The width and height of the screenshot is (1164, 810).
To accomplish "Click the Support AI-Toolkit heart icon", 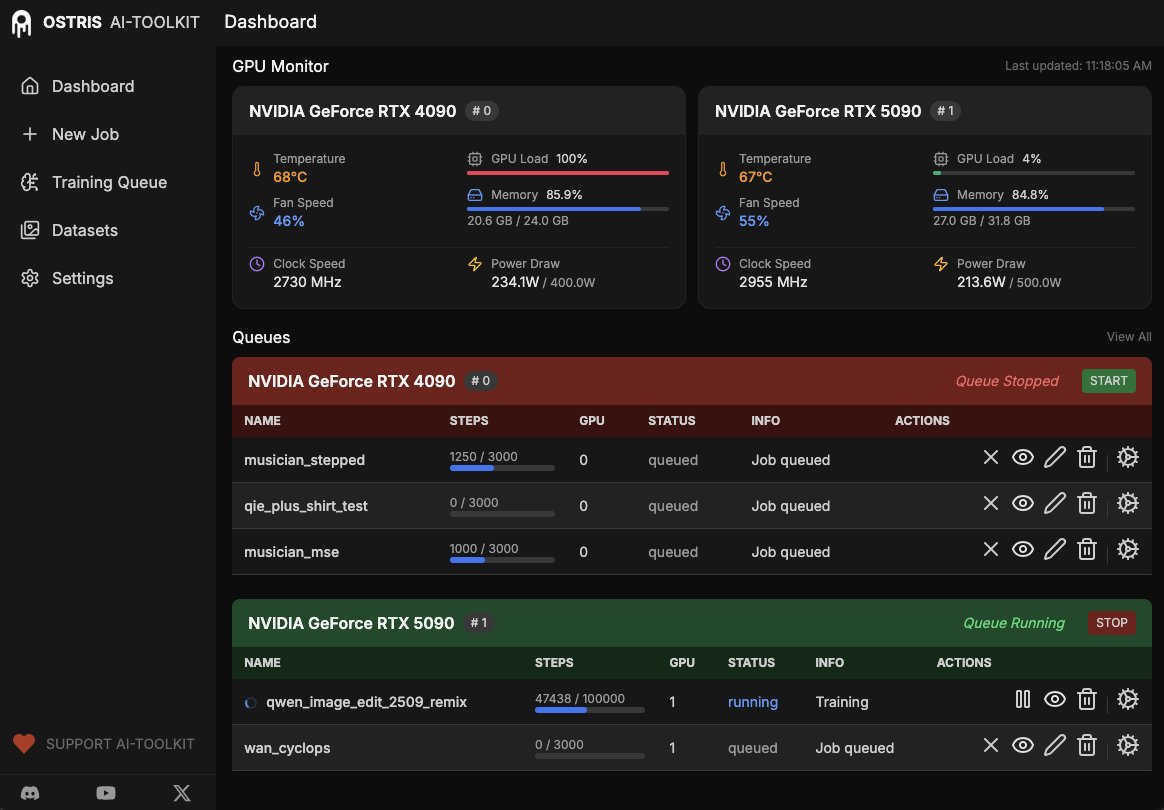I will [24, 743].
